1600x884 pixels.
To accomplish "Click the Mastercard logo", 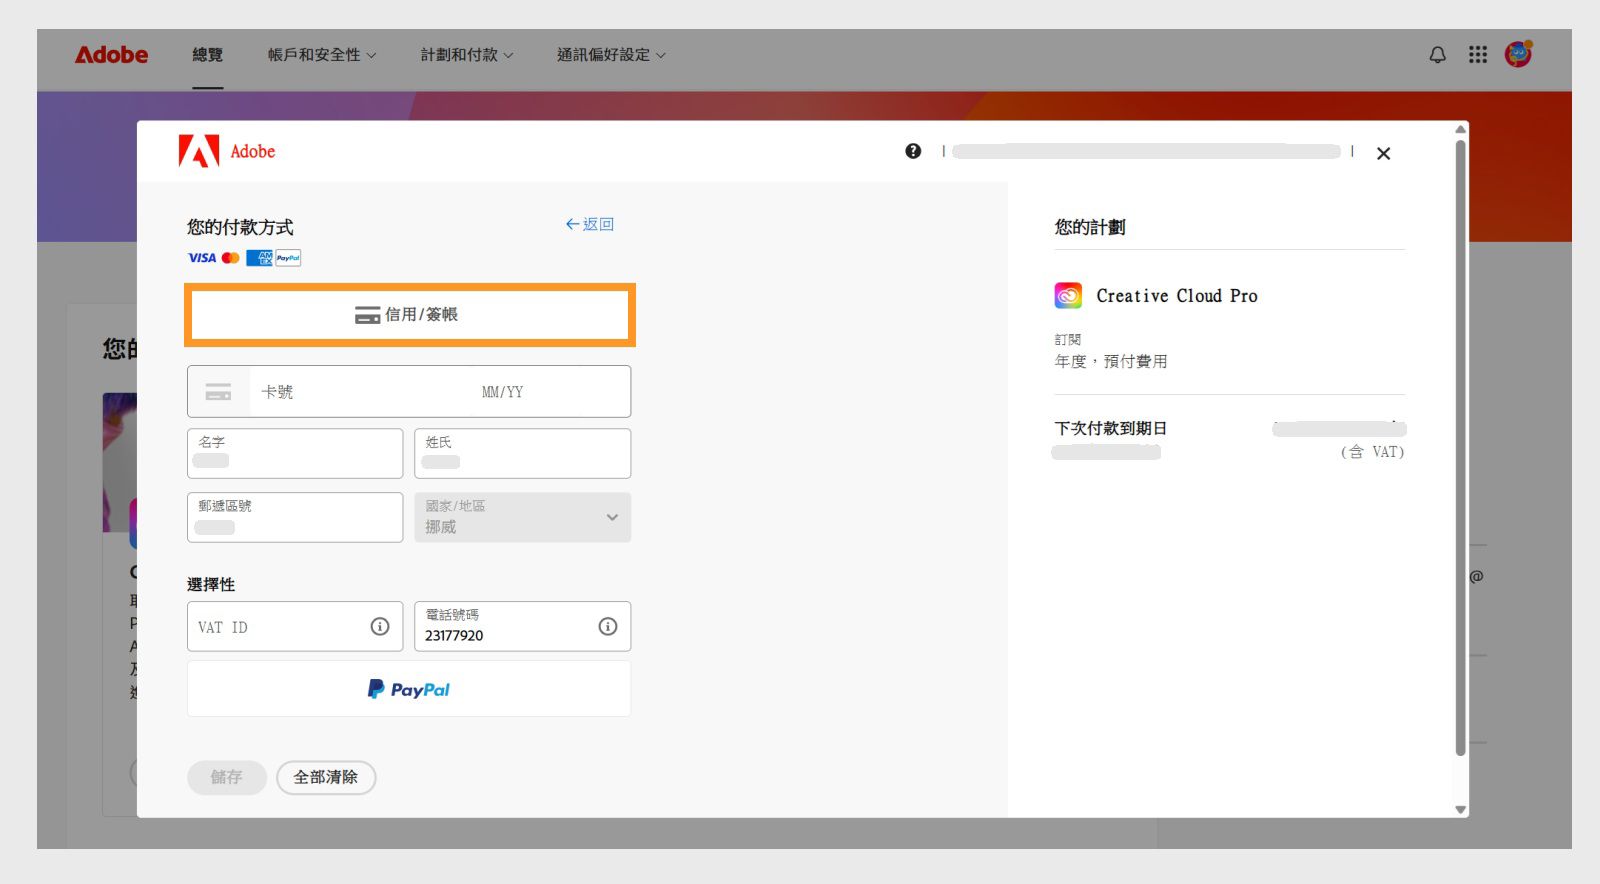I will (x=231, y=258).
